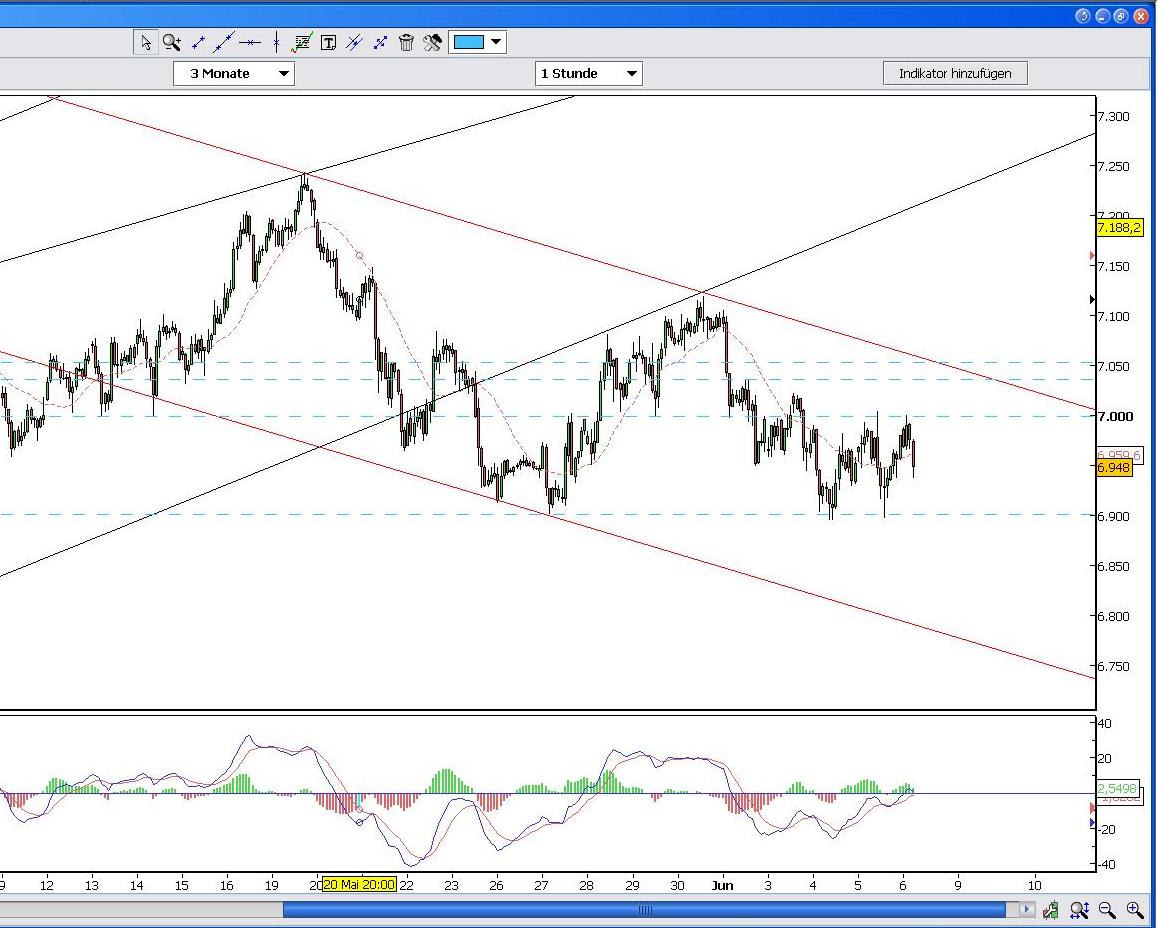Click the yellow 7.188,2 price label
Viewport: 1158px width, 928px height.
pyautogui.click(x=1120, y=227)
